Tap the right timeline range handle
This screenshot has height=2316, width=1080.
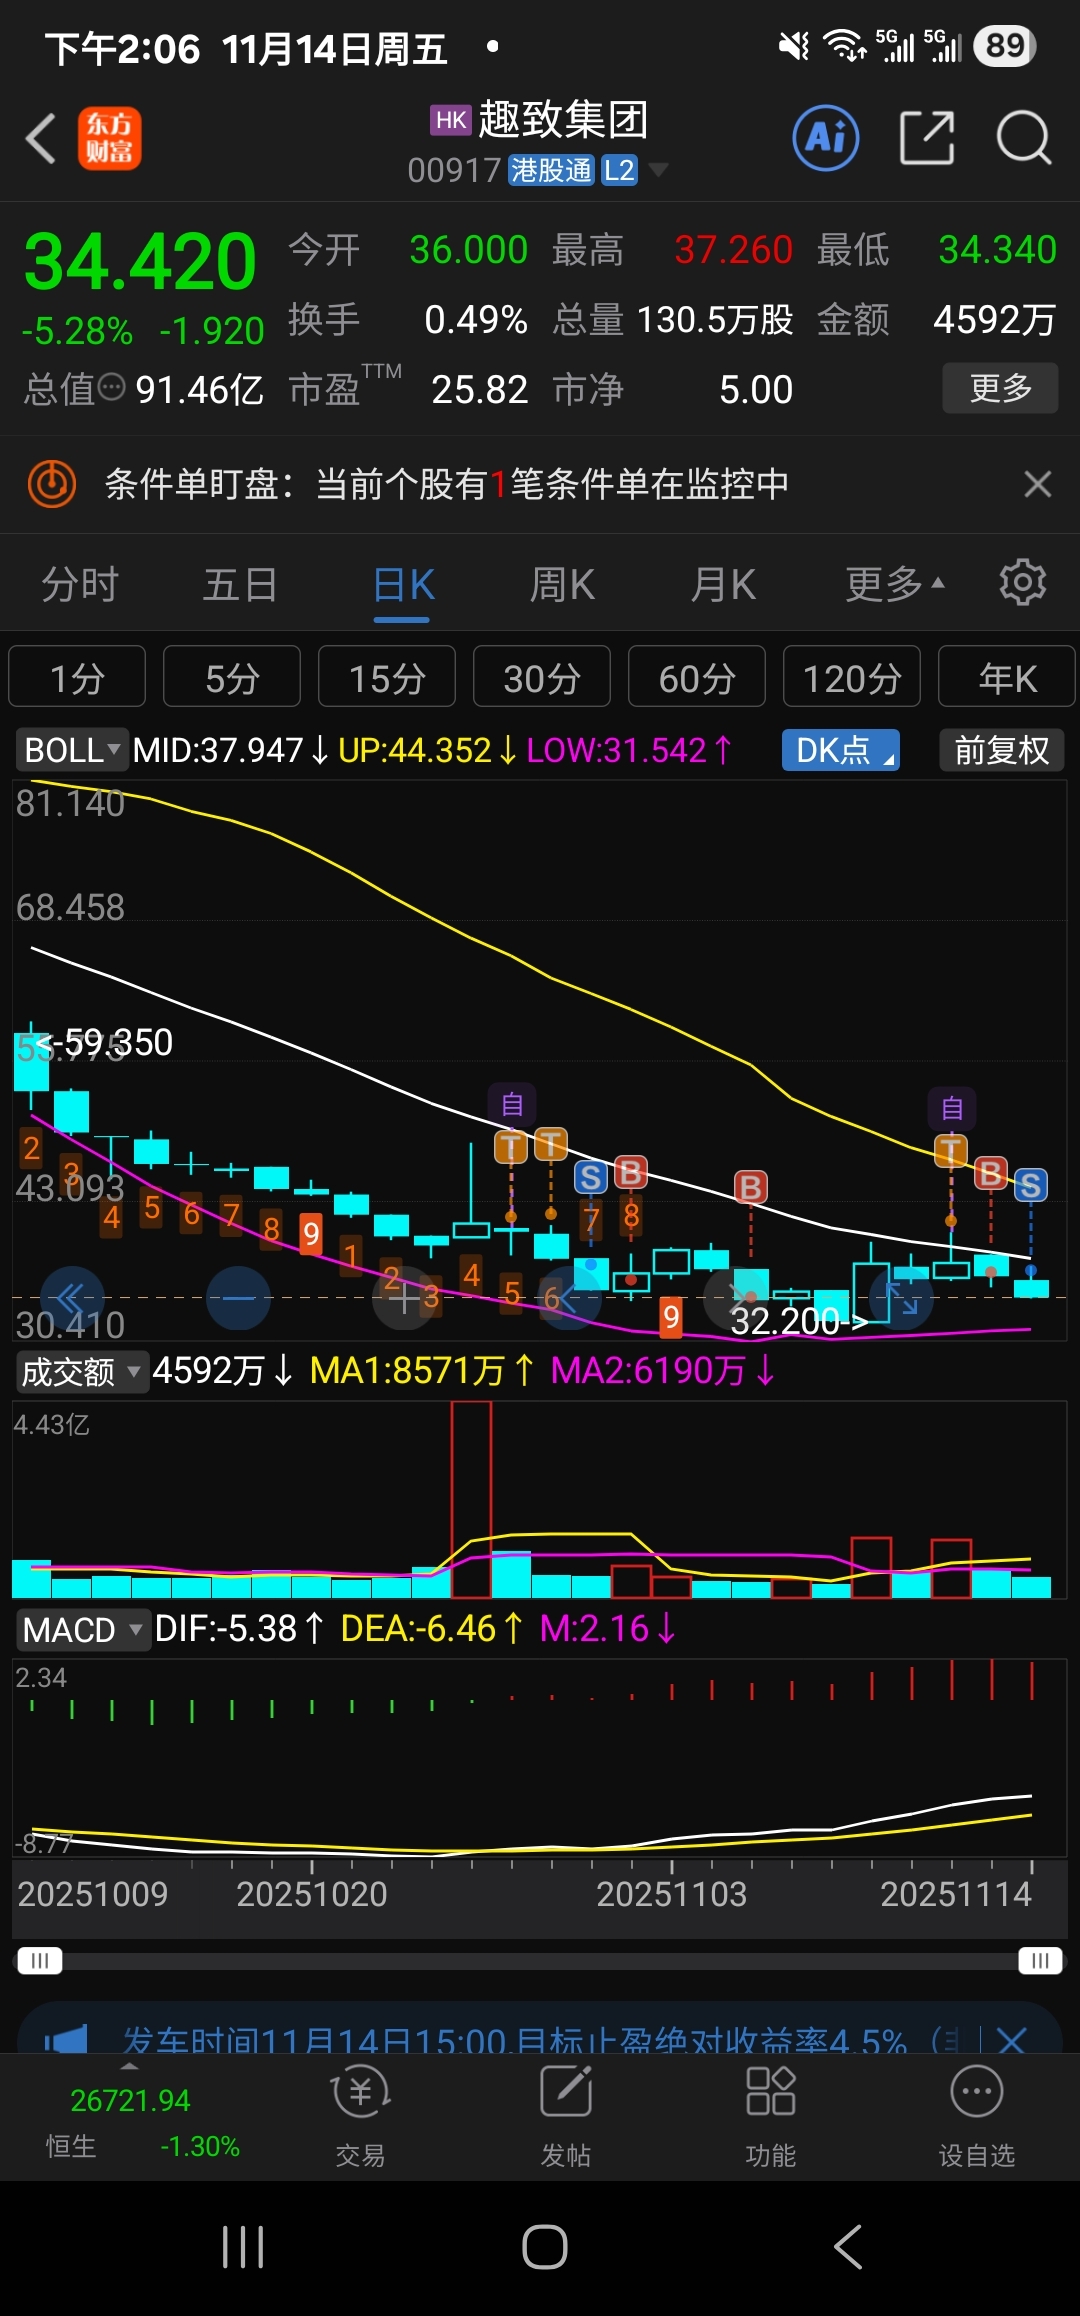tap(1040, 1960)
